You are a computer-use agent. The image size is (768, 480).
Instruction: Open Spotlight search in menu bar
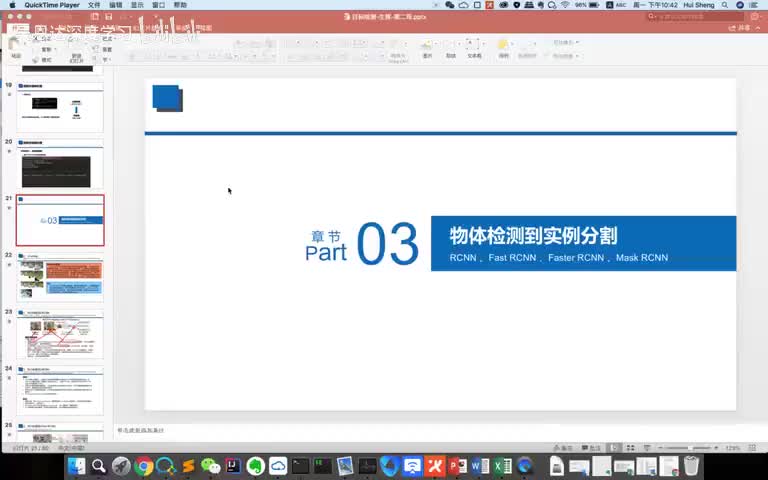[x=725, y=5]
